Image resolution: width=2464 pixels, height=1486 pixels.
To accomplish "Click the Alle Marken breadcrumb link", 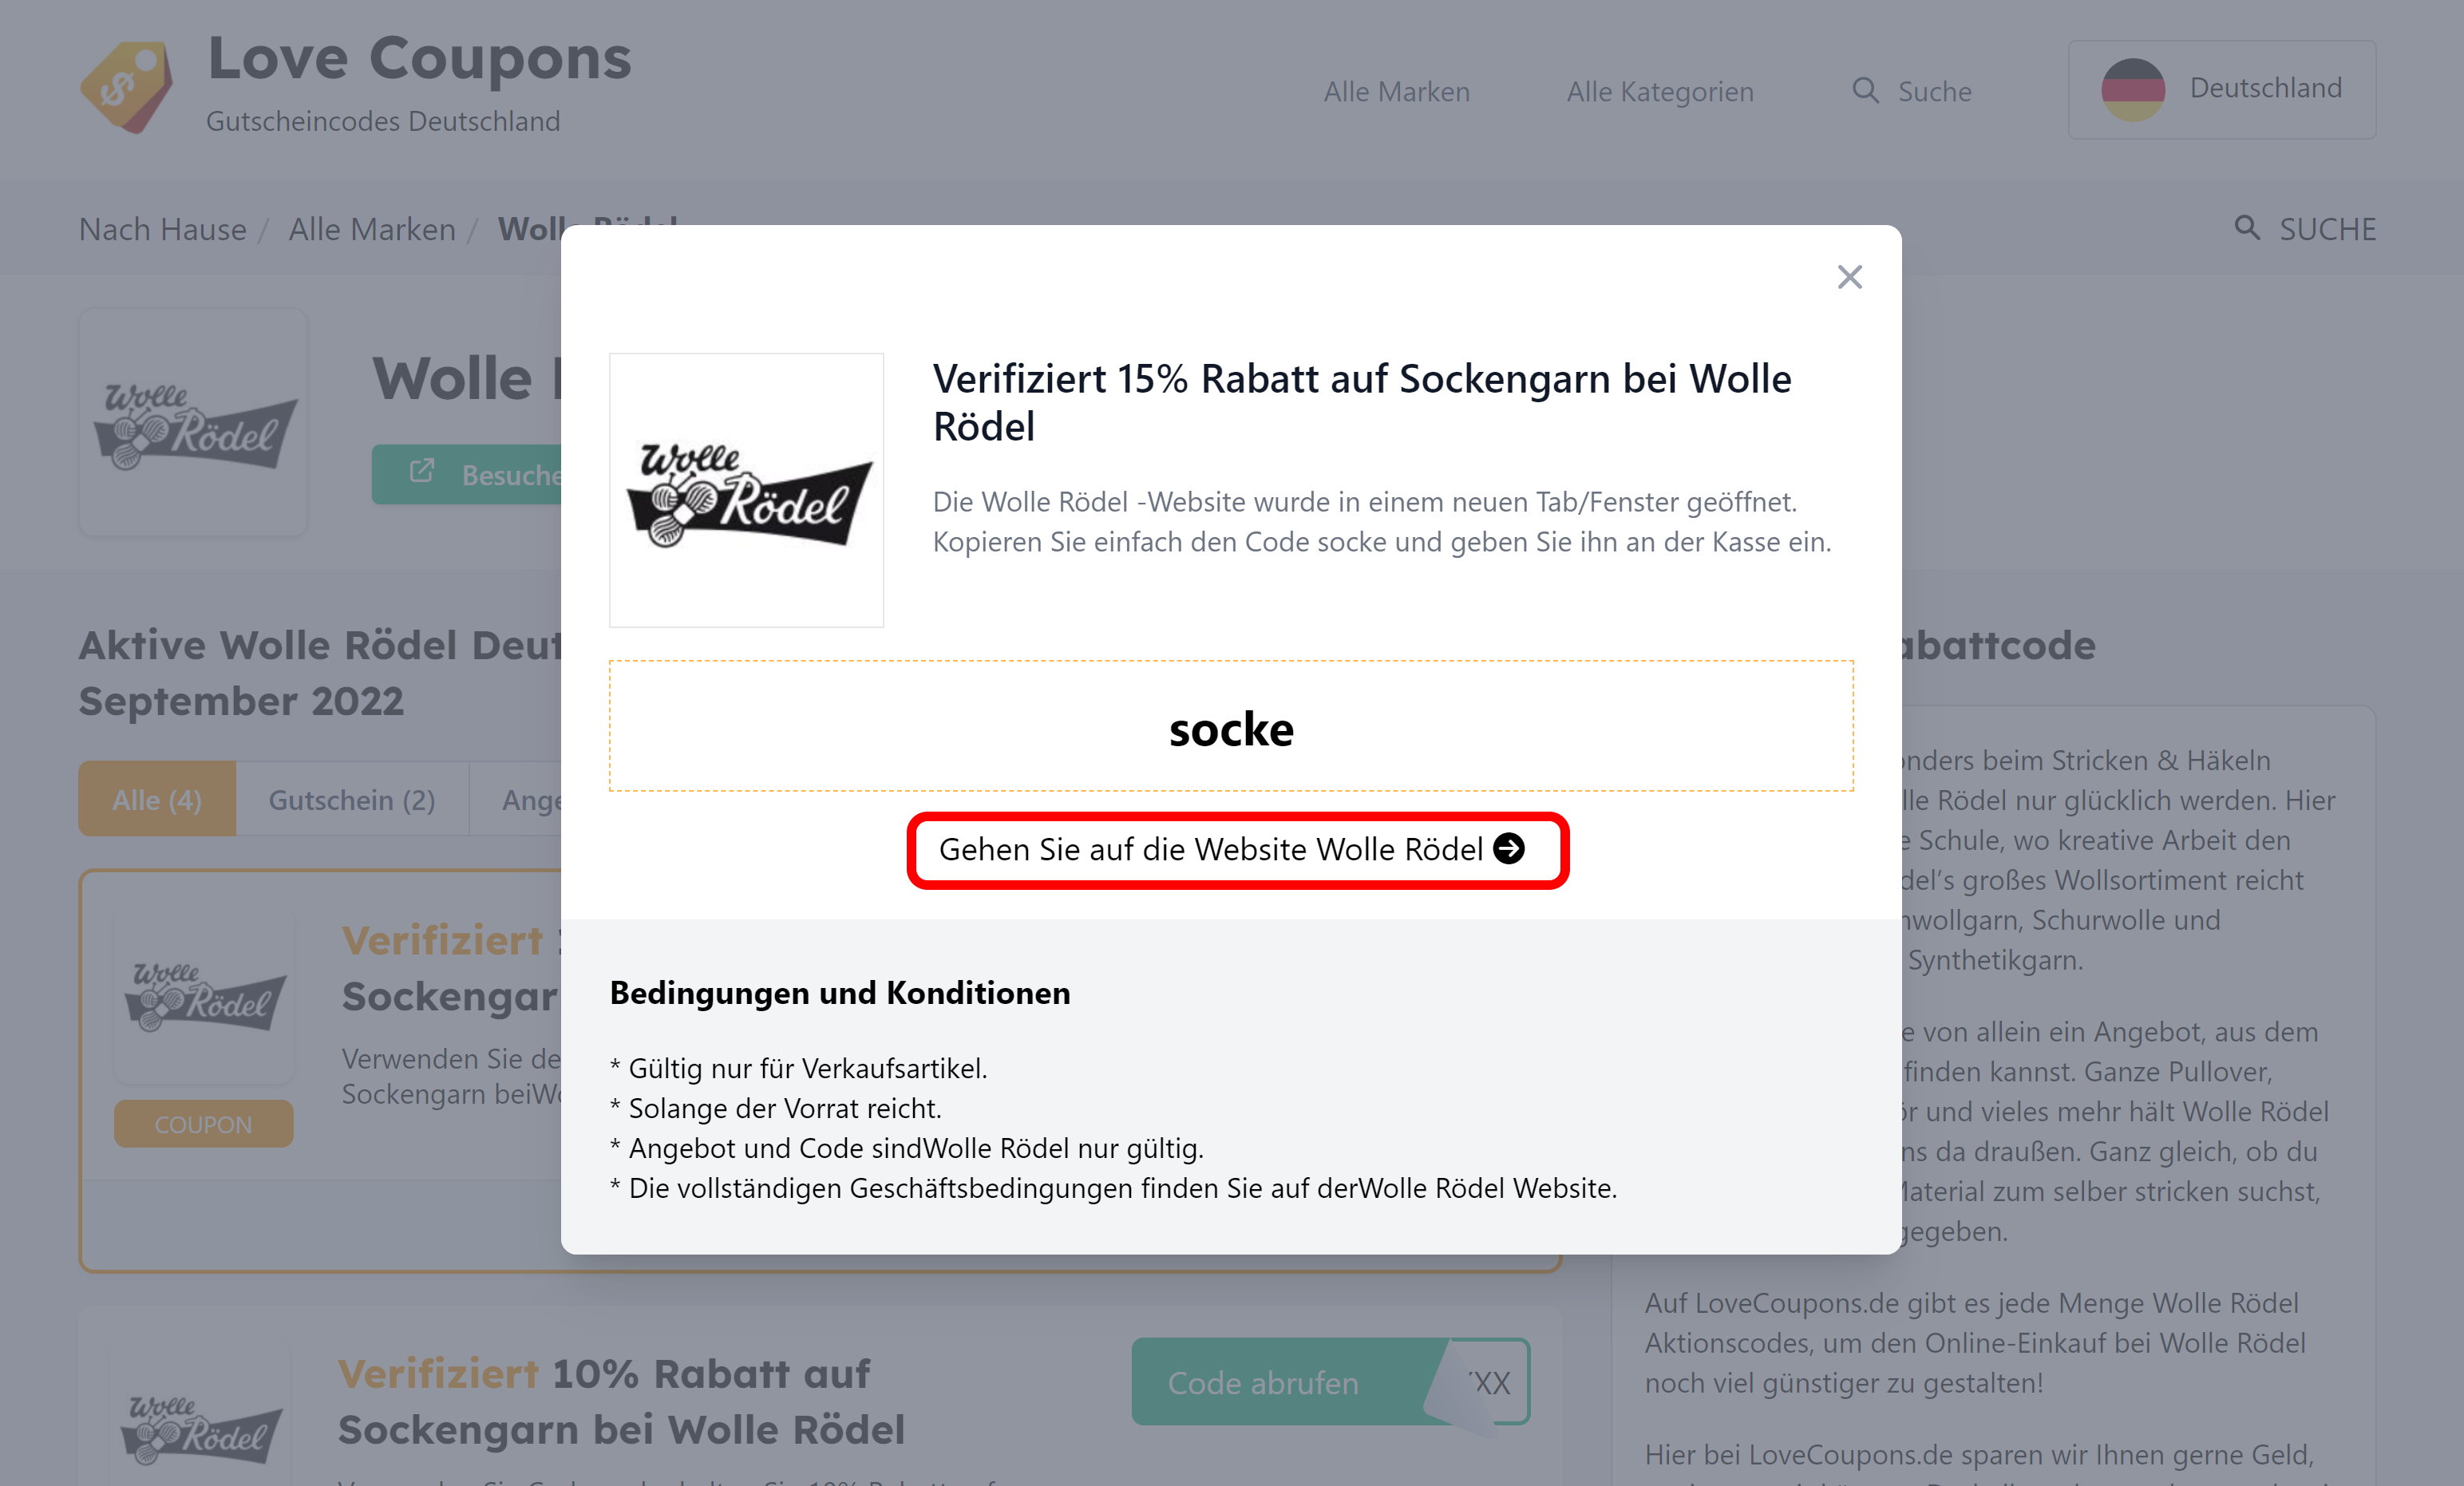I will (x=372, y=229).
